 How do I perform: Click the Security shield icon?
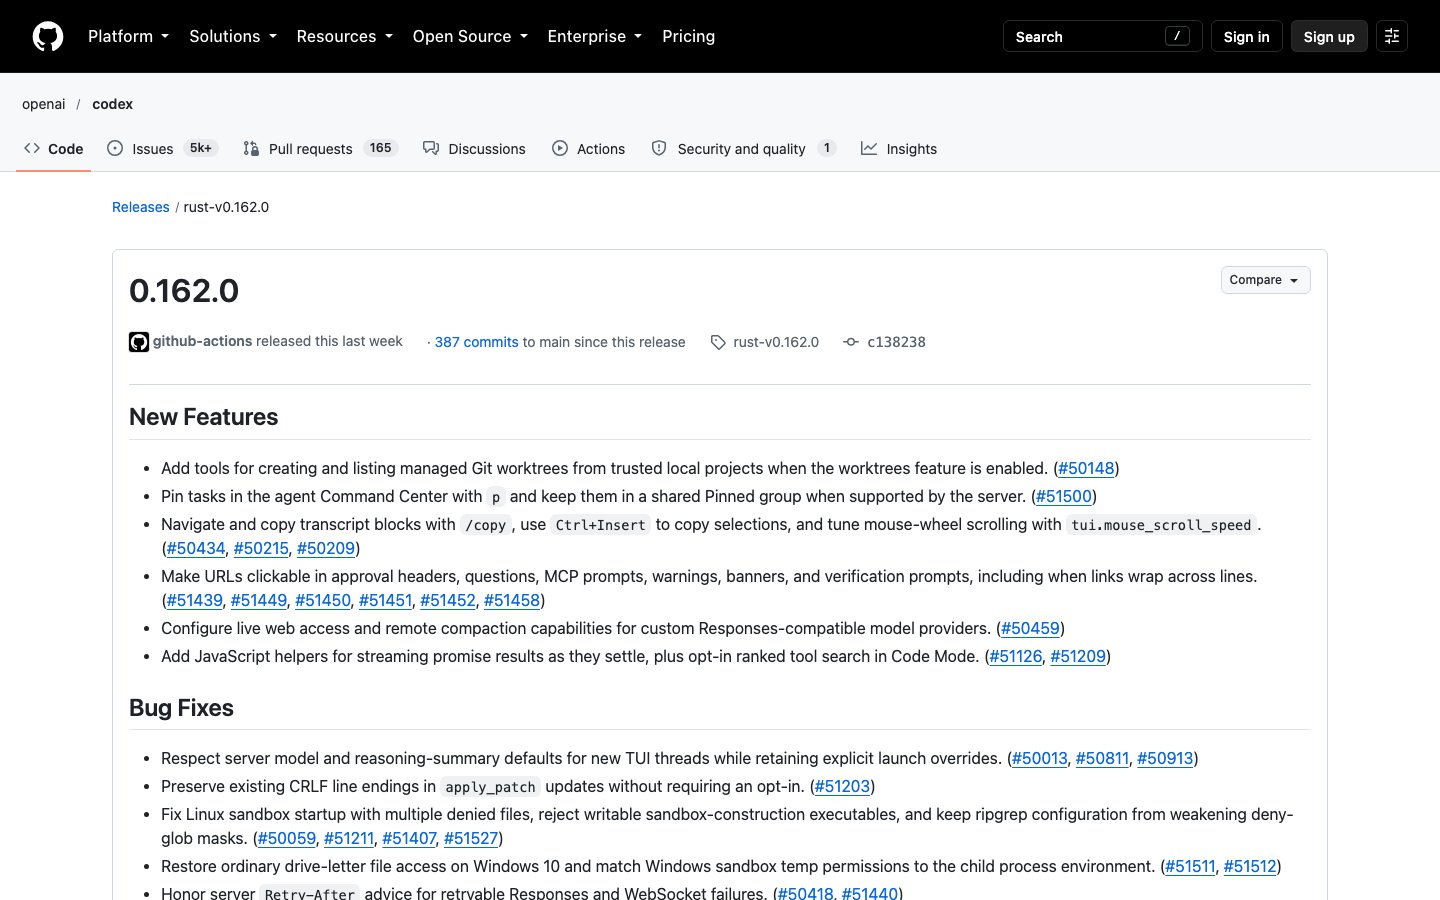pyautogui.click(x=659, y=148)
